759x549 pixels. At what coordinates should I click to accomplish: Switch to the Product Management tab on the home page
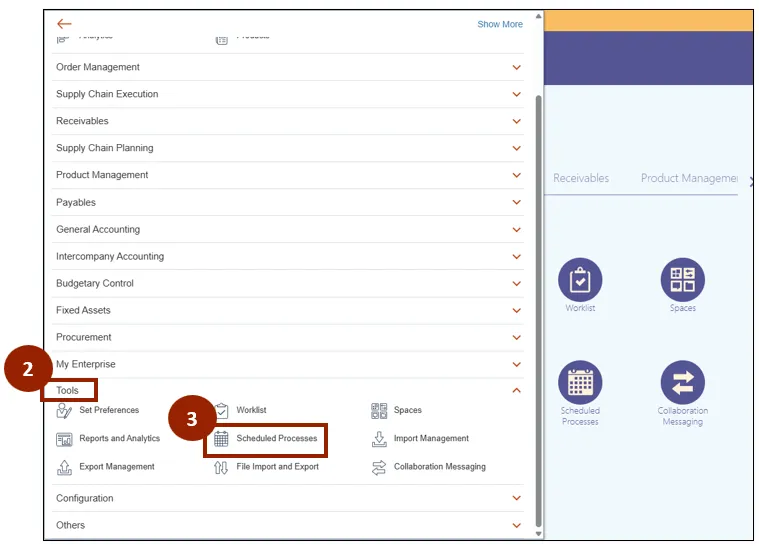689,178
